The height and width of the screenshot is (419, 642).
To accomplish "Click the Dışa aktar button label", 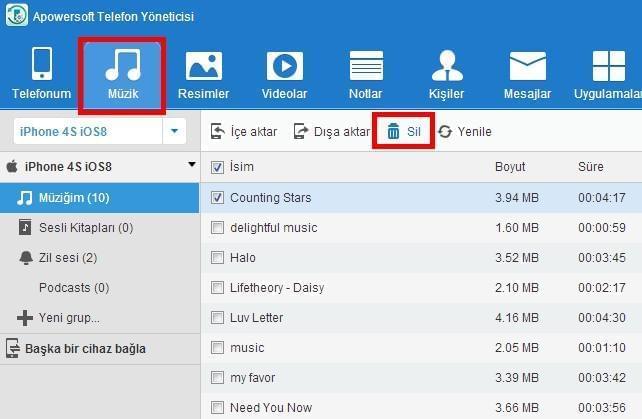I will pyautogui.click(x=342, y=131).
